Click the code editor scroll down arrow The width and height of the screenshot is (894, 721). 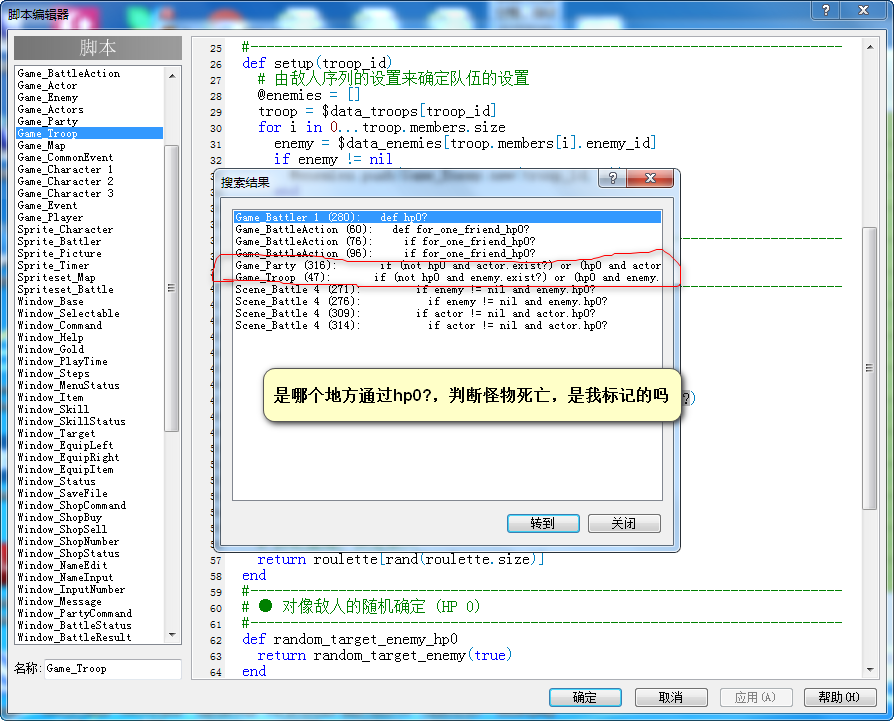tap(869, 670)
